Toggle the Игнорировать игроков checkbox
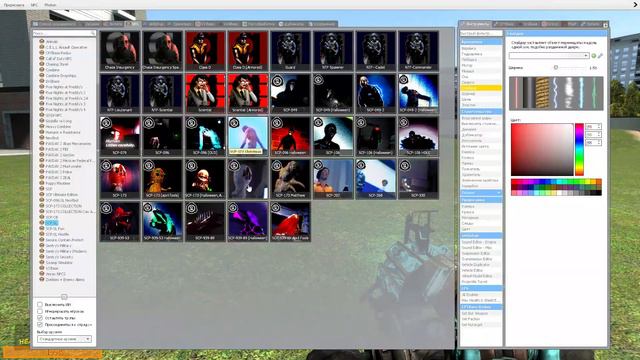 40,311
